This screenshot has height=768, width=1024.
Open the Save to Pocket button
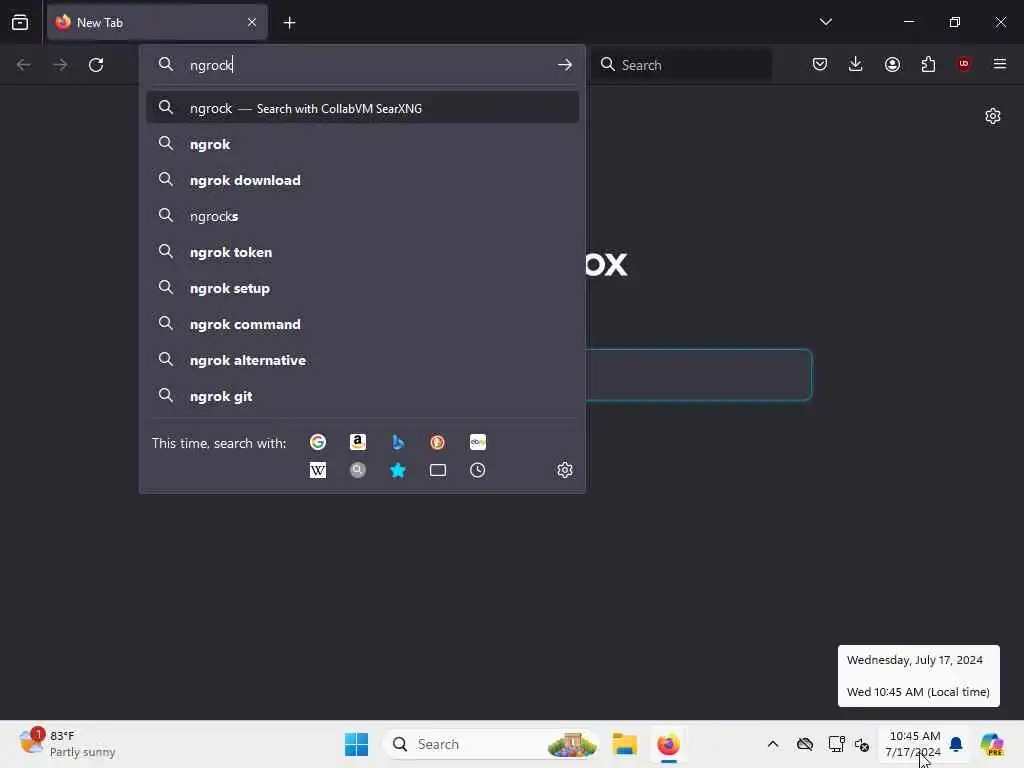(820, 64)
